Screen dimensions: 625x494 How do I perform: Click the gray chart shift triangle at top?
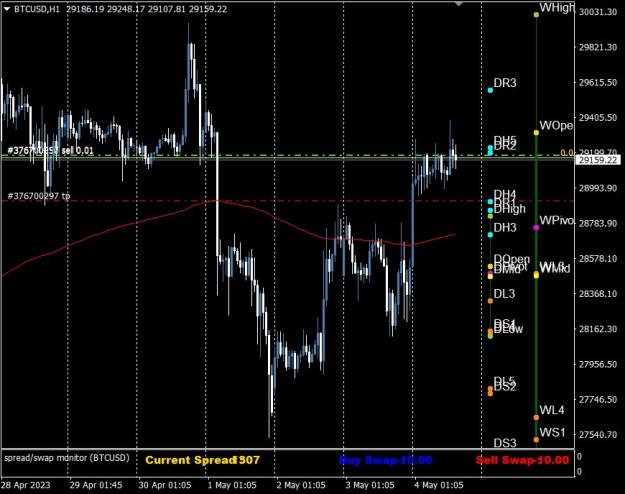pos(459,4)
